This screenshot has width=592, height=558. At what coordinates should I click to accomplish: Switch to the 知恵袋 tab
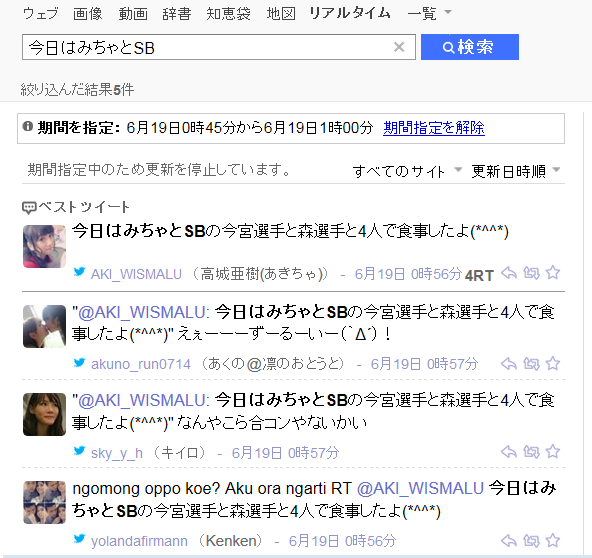[228, 14]
